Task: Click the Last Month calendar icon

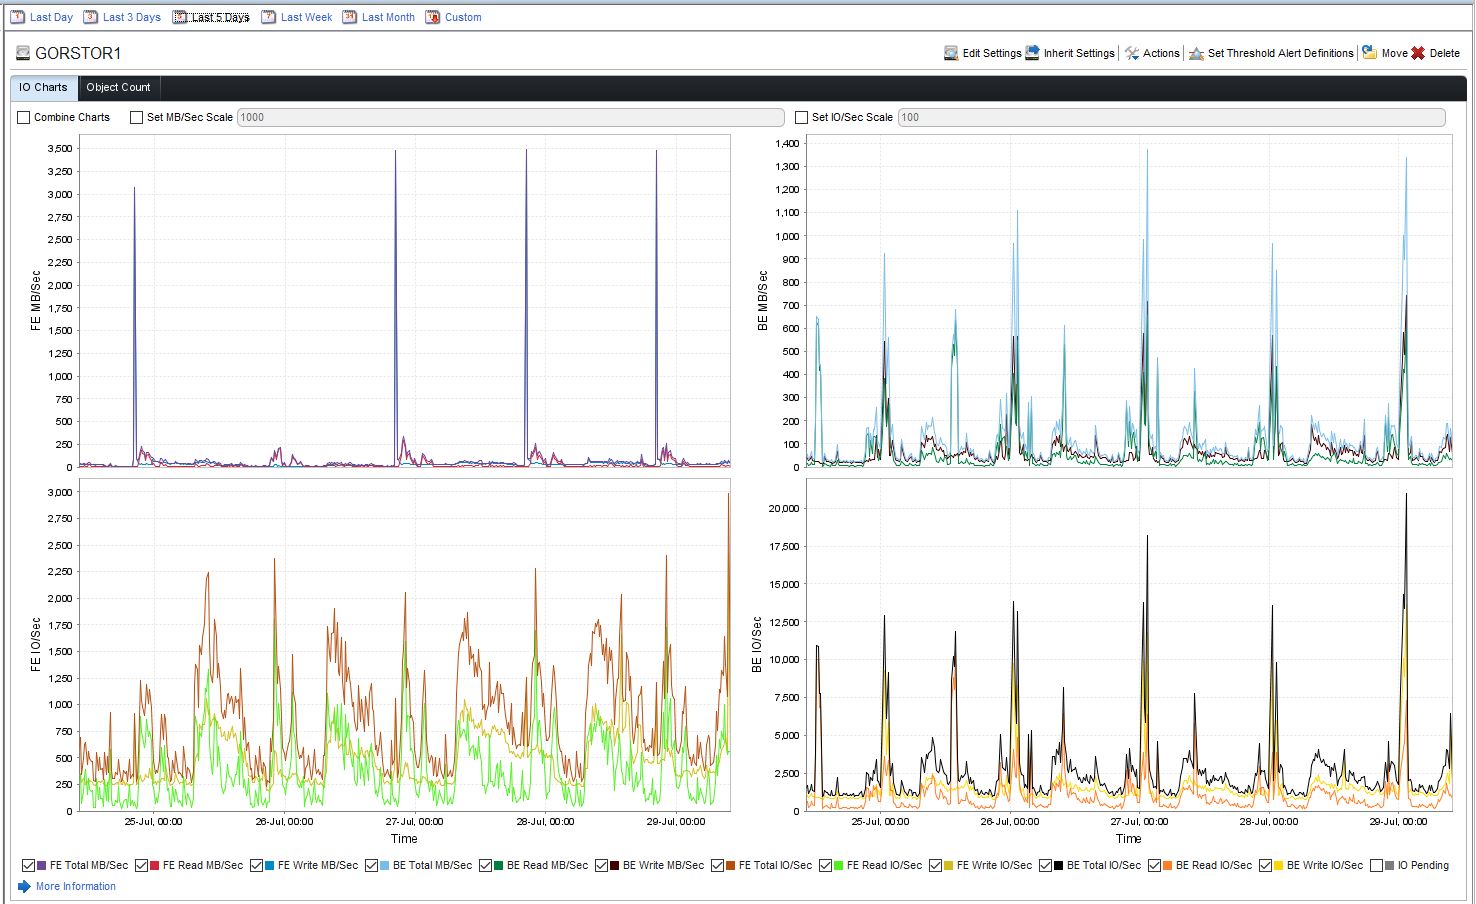Action: coord(349,17)
